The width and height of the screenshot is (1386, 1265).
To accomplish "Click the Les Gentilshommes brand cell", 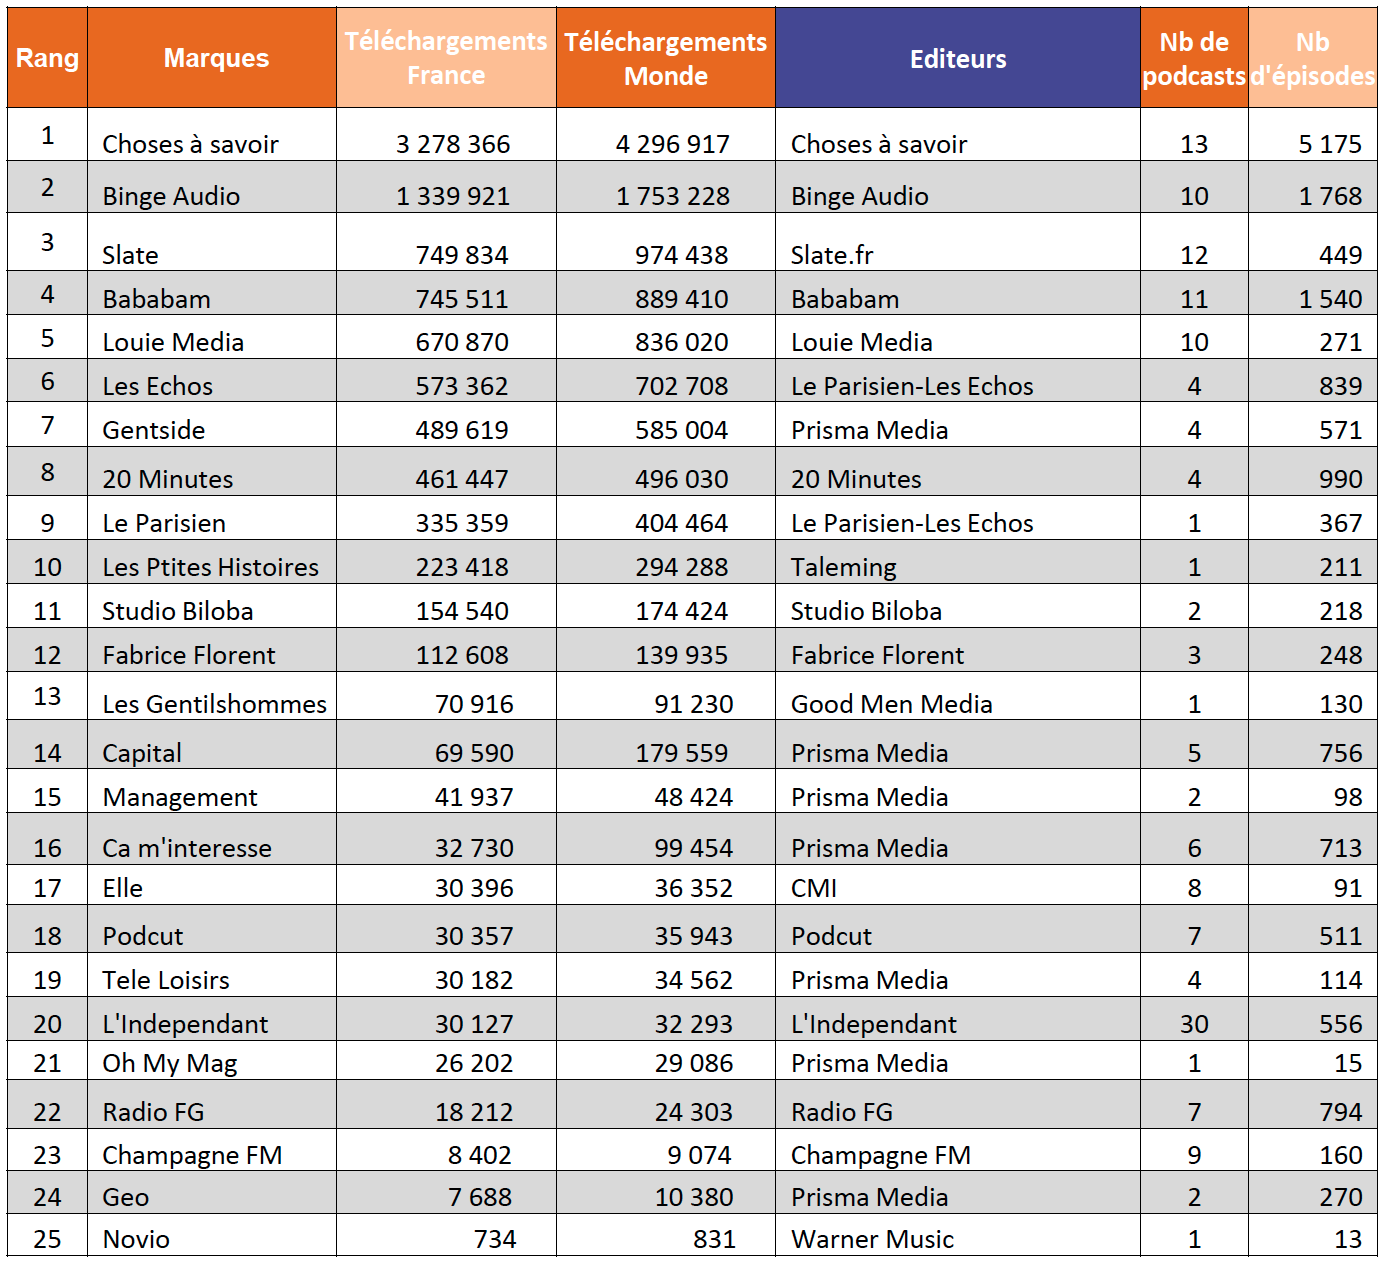I will click(x=214, y=704).
